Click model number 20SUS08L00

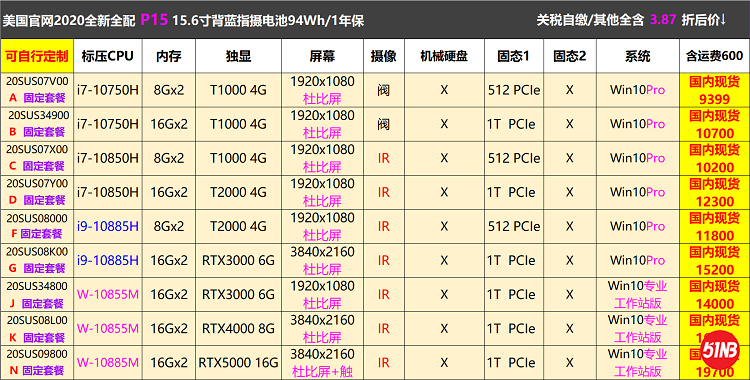[37, 320]
